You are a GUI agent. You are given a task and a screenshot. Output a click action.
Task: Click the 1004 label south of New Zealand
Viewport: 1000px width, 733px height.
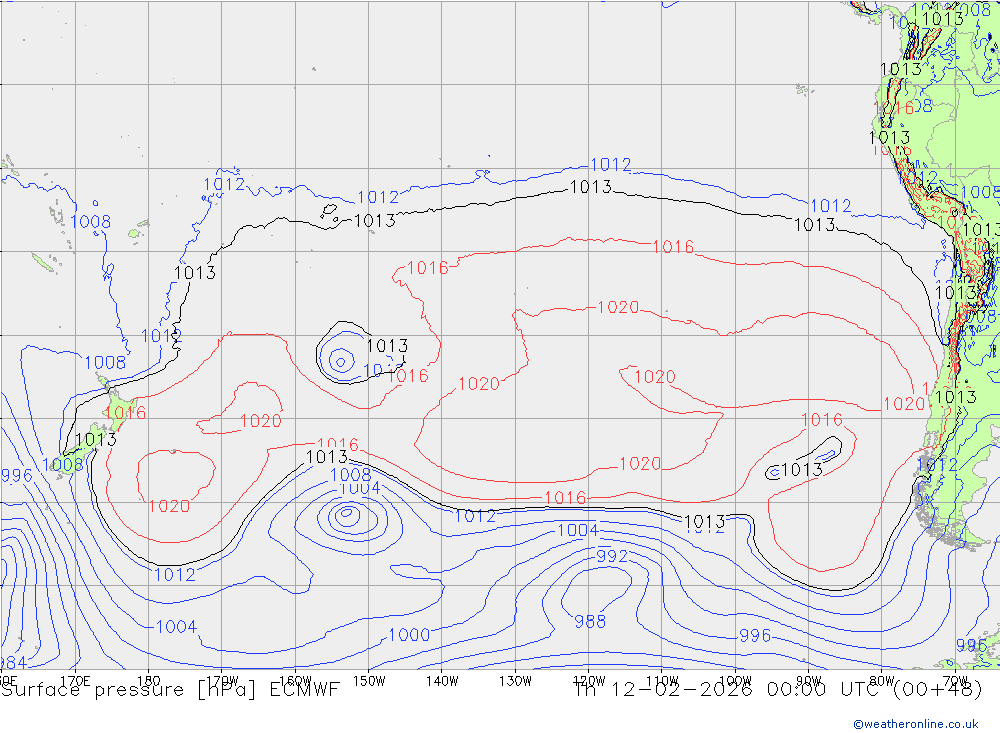tap(176, 626)
